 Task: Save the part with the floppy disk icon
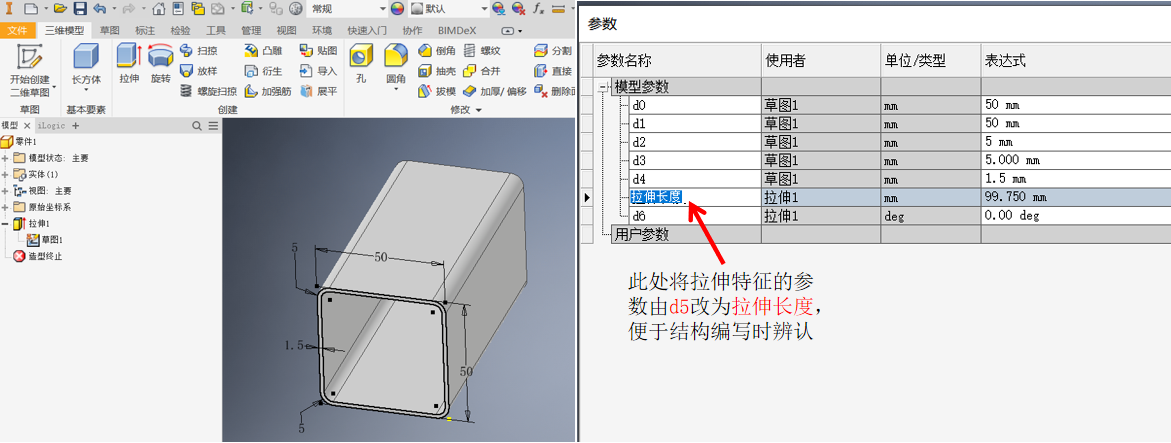click(80, 9)
